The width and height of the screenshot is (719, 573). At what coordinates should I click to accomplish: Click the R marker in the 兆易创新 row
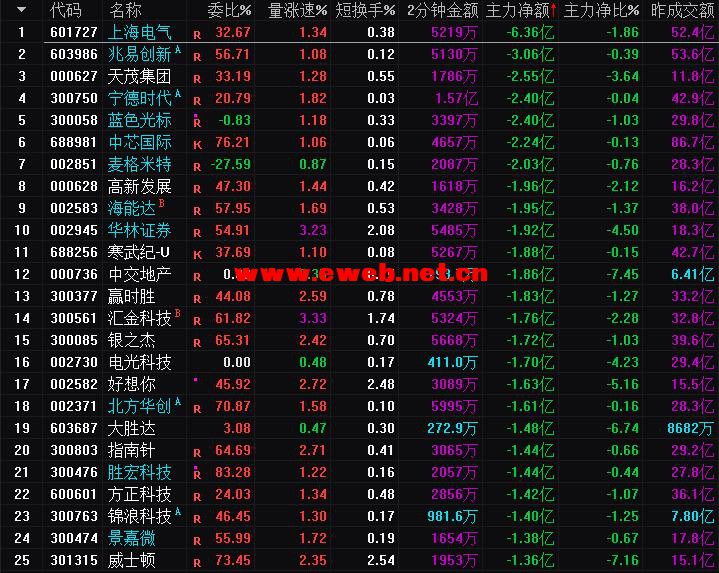(197, 57)
